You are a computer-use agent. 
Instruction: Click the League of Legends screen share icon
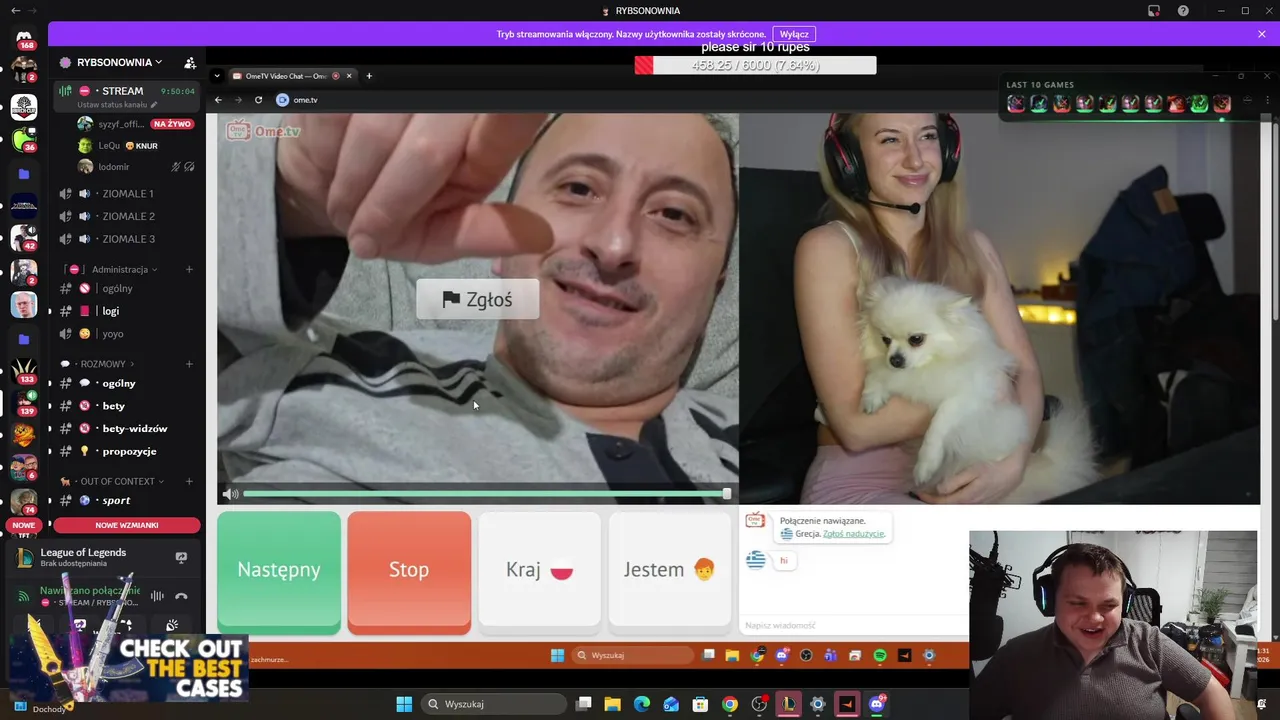(x=181, y=557)
